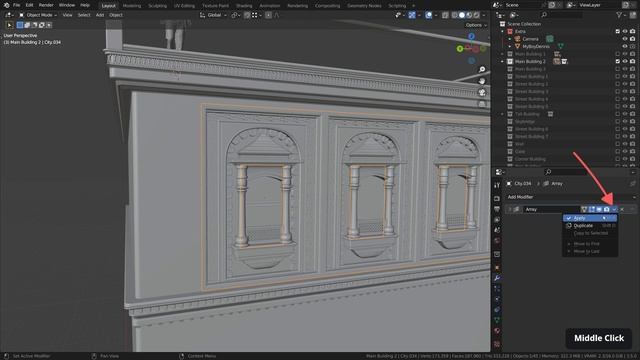The width and height of the screenshot is (640, 360).
Task: Open Add Modifier dropdown
Action: (571, 197)
